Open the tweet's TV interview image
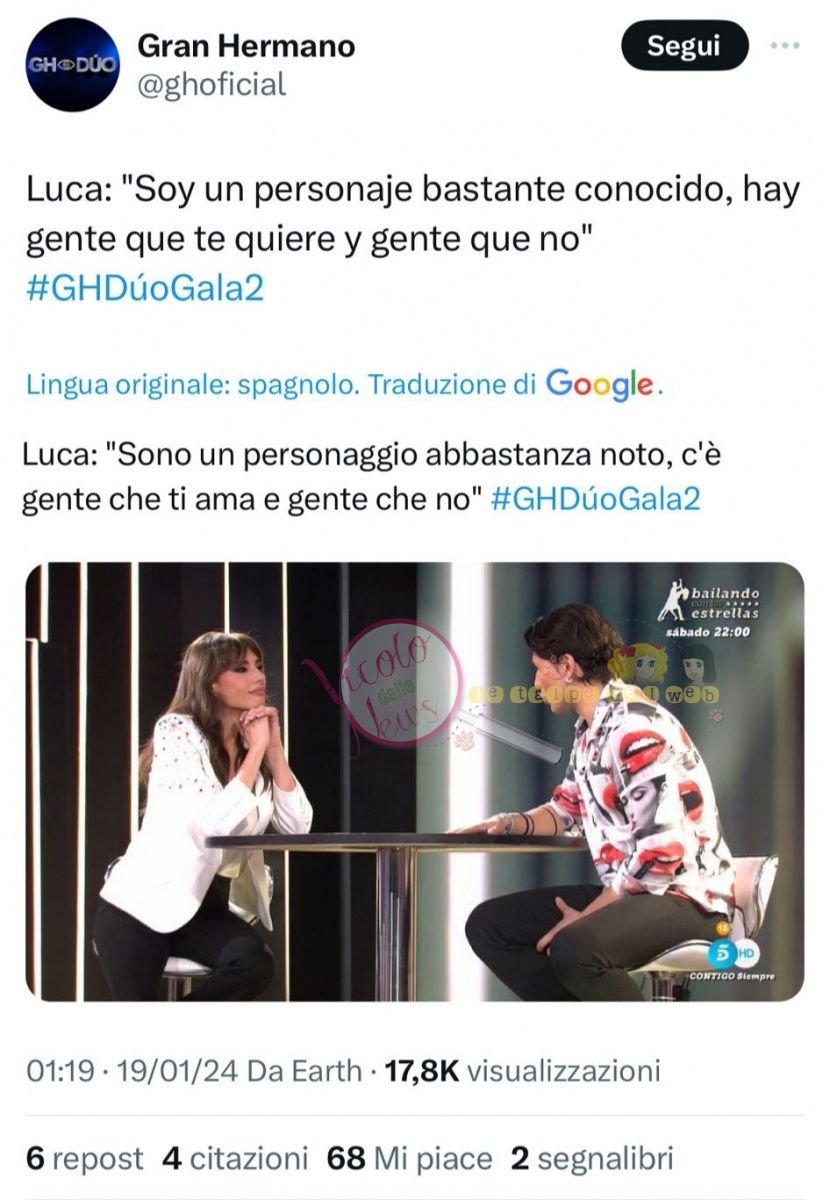 click(x=415, y=782)
